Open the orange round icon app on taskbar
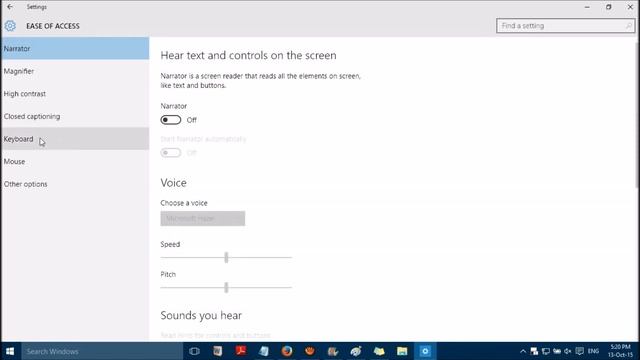640x360 pixels. [x=310, y=351]
